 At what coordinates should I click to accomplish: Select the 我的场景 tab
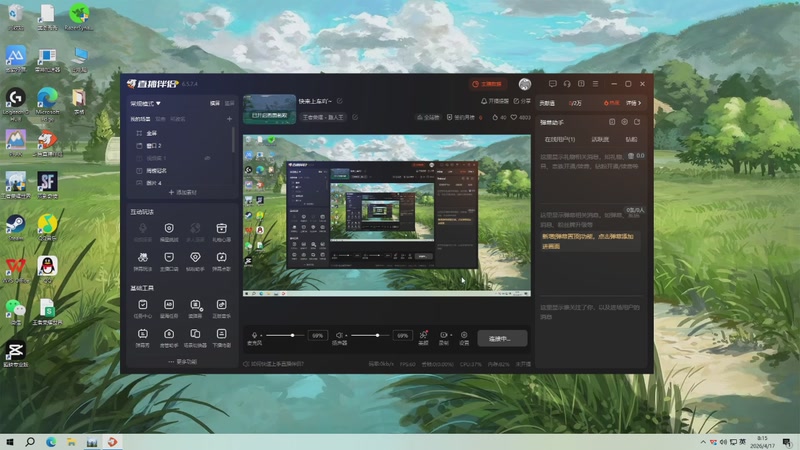(x=140, y=119)
